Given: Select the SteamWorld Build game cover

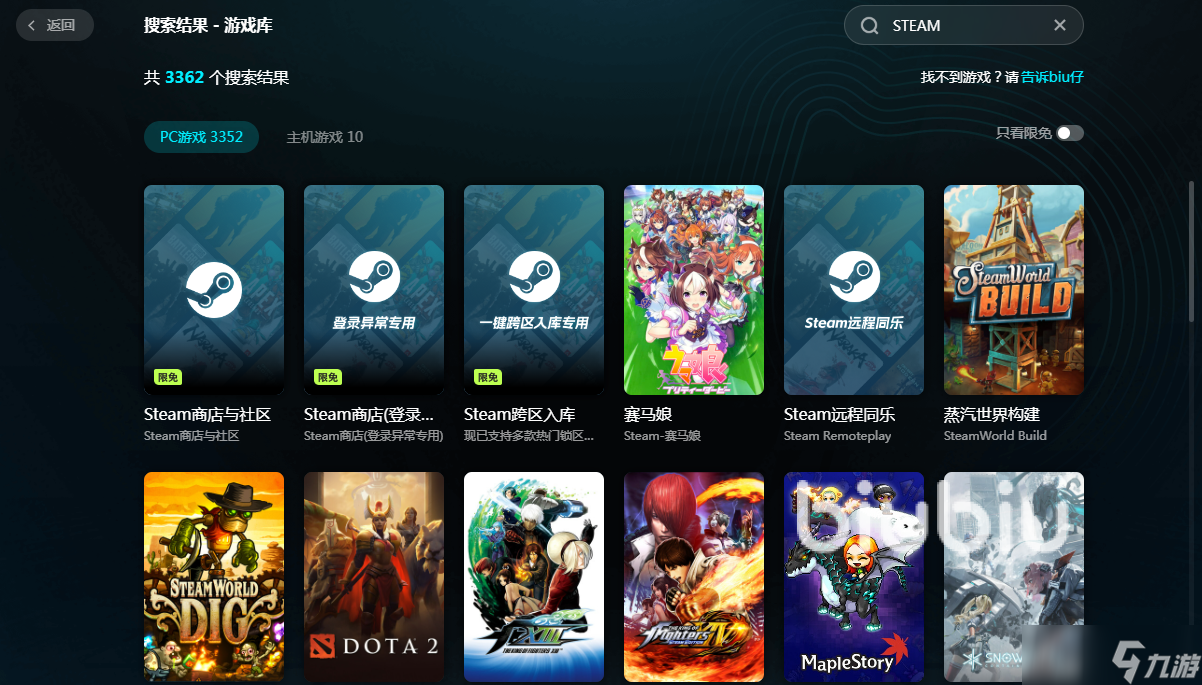Looking at the screenshot, I should (1014, 290).
